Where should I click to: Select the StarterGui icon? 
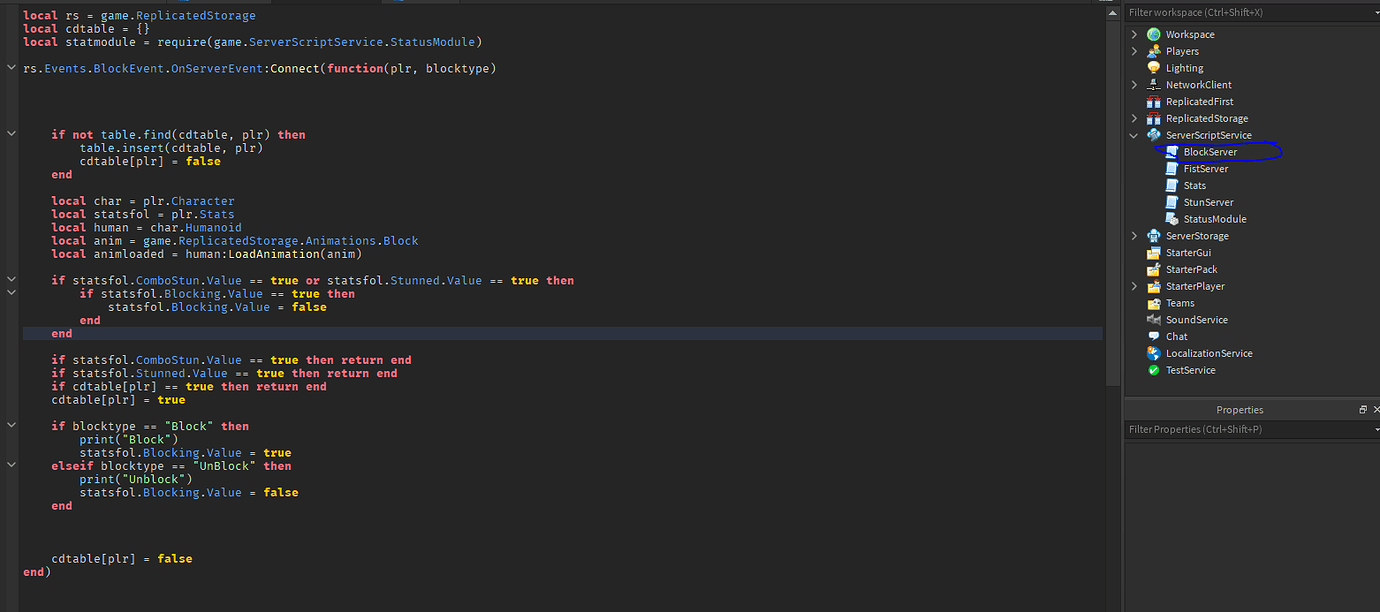point(1152,252)
